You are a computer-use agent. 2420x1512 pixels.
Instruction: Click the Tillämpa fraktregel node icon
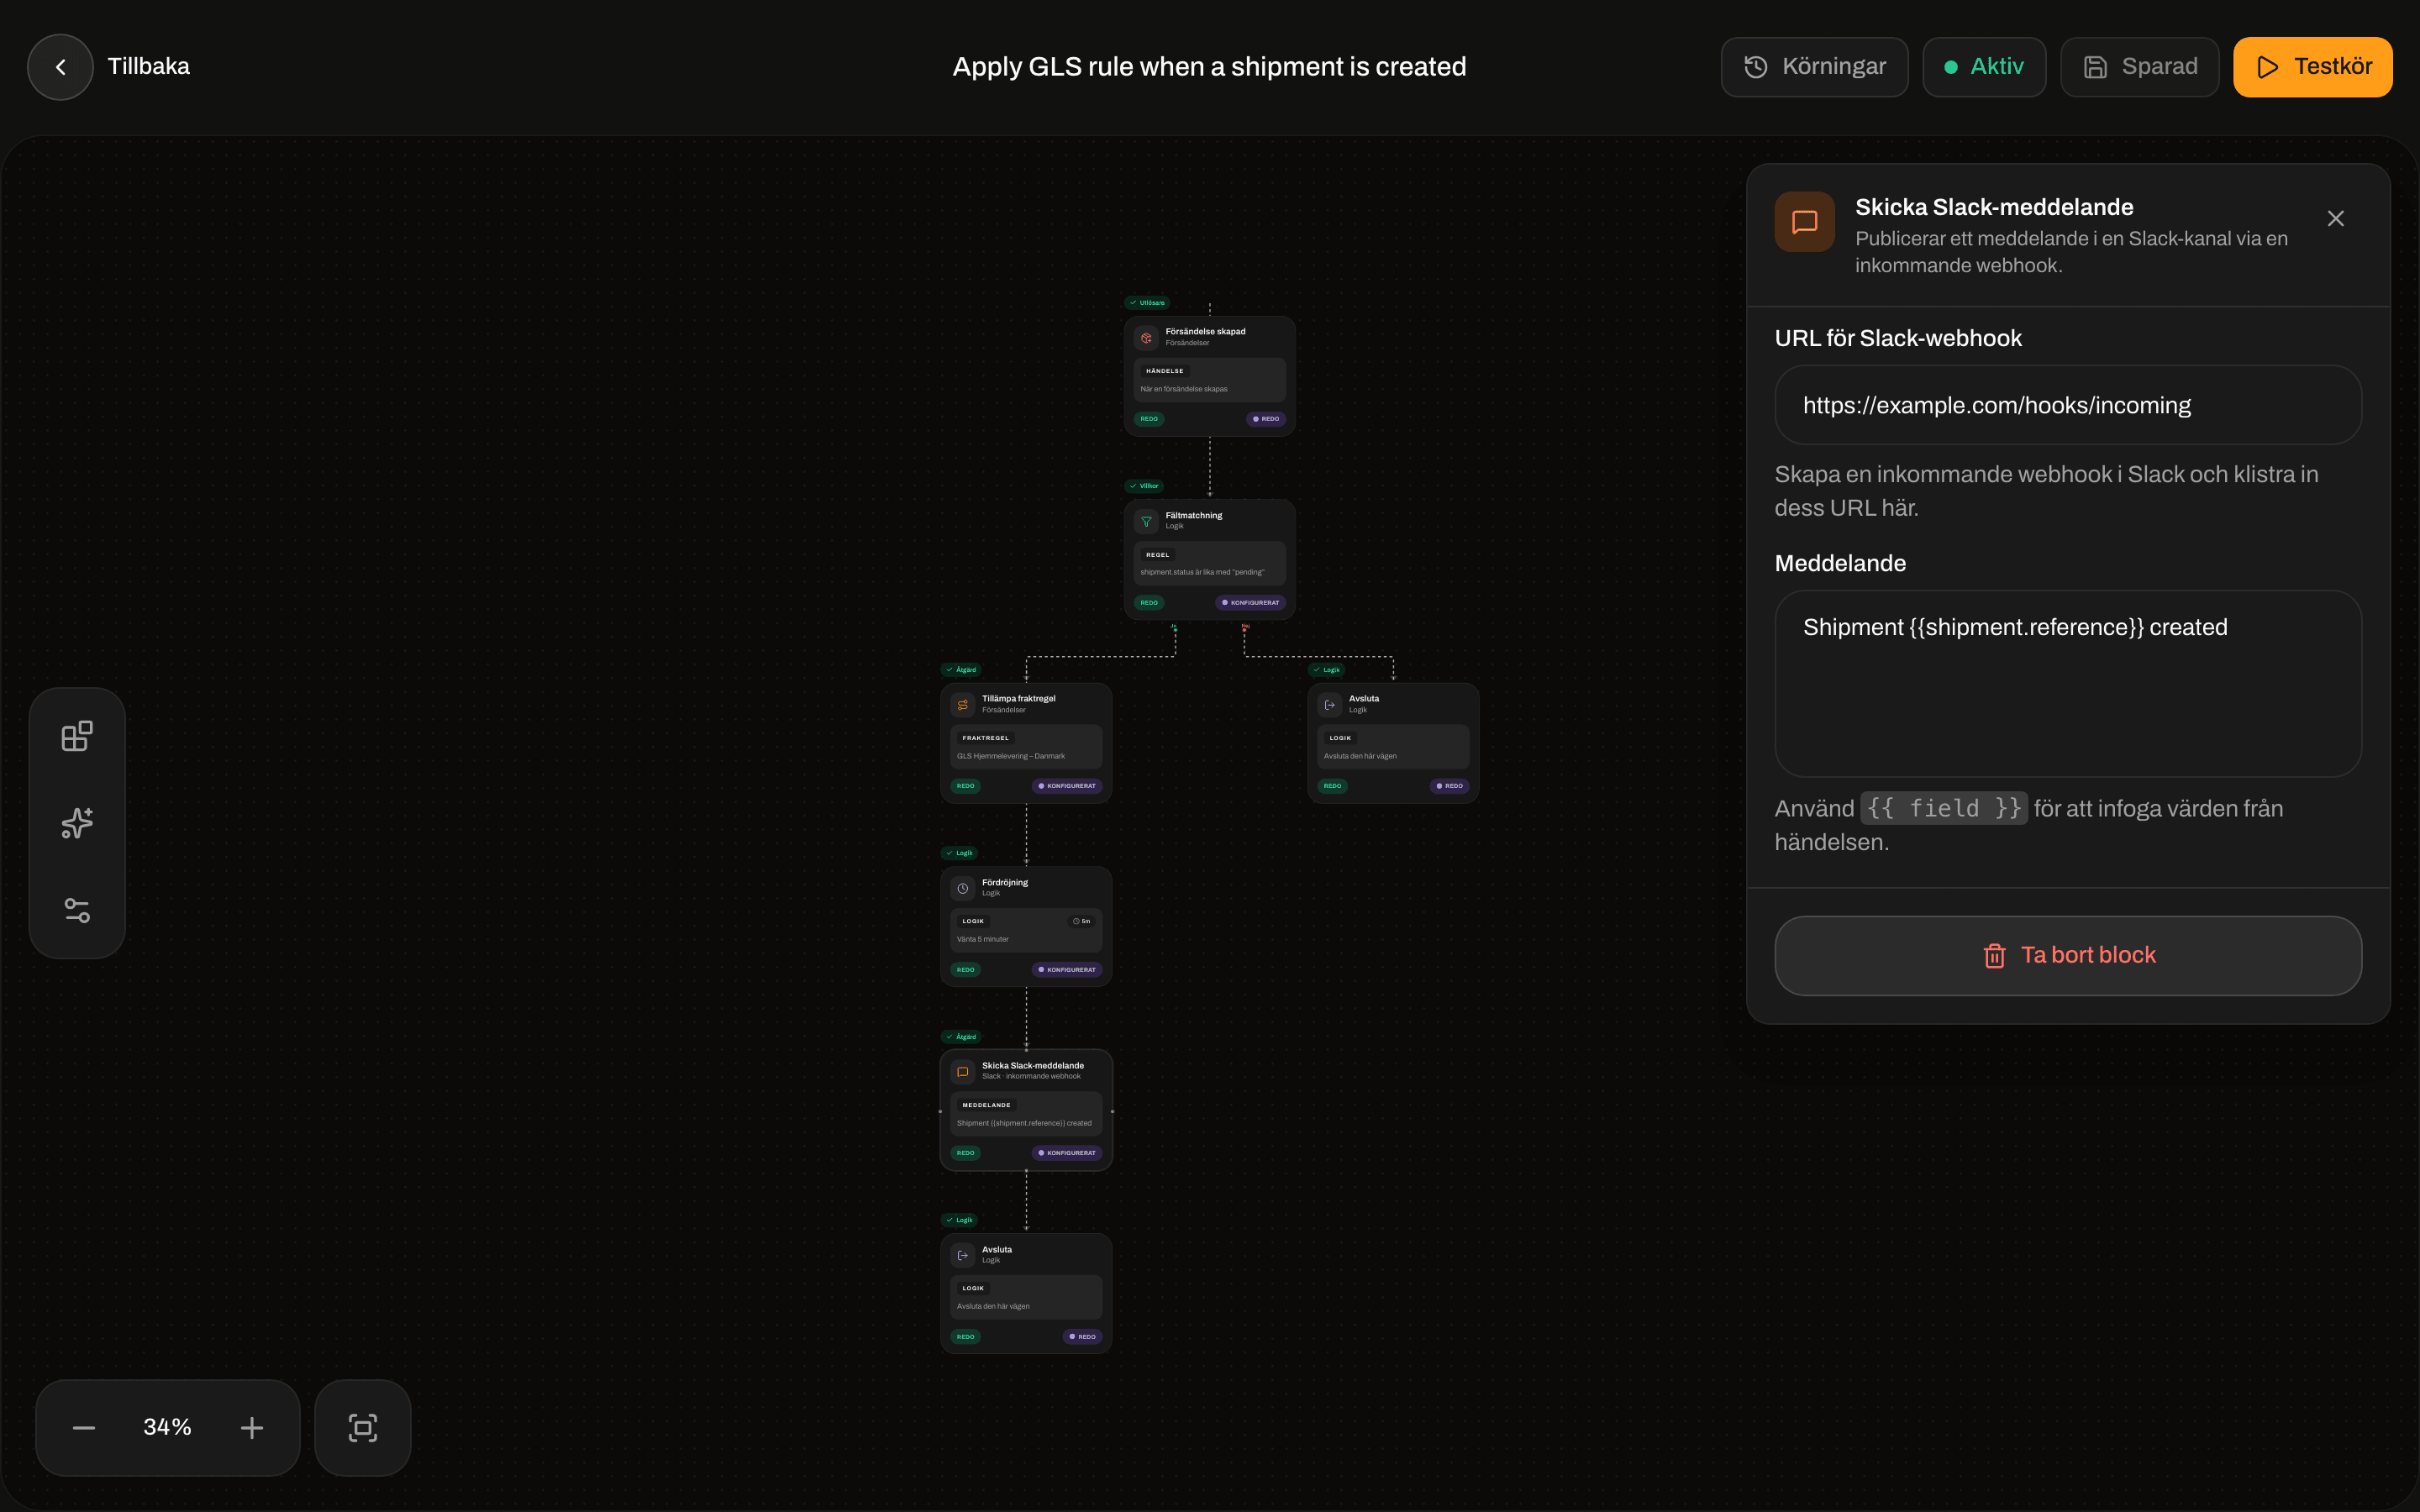coord(962,705)
